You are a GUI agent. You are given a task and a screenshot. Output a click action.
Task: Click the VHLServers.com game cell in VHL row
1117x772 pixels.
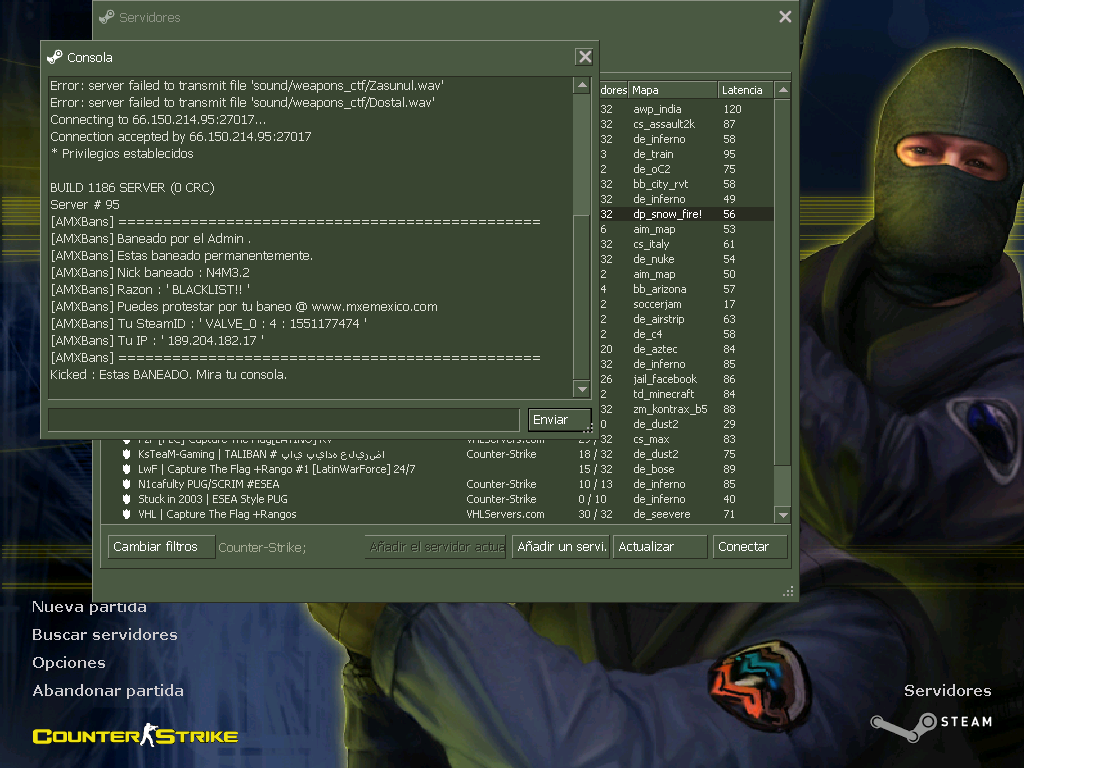[505, 514]
